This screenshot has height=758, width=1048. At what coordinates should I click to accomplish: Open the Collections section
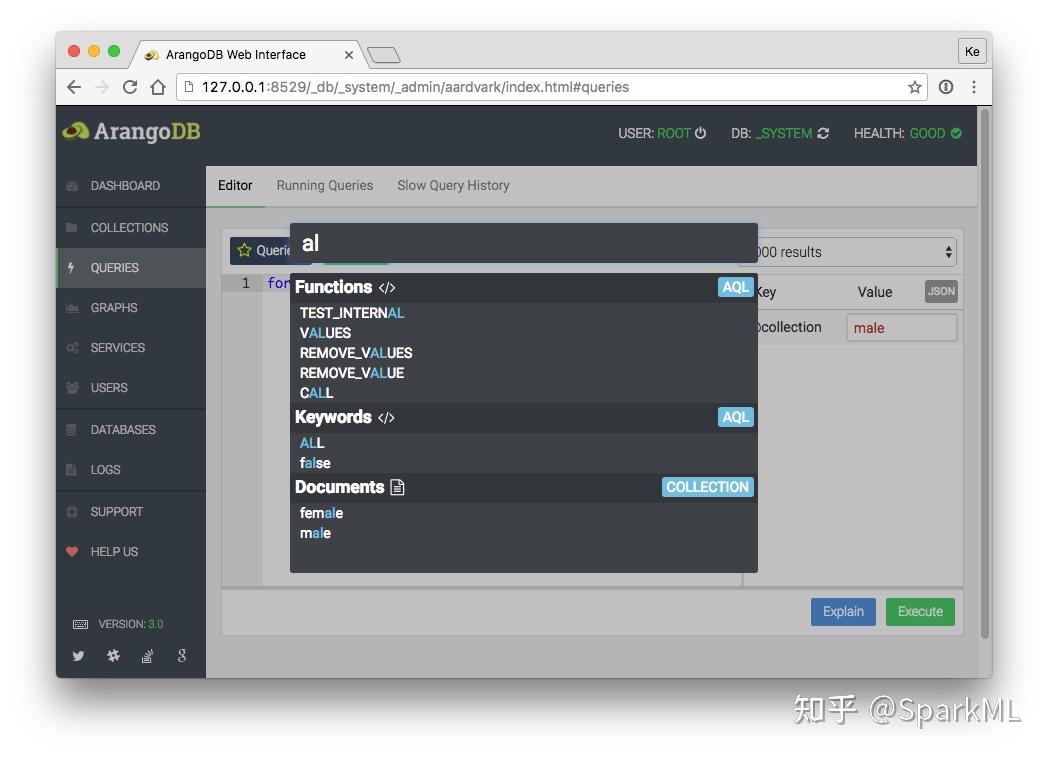pyautogui.click(x=127, y=227)
